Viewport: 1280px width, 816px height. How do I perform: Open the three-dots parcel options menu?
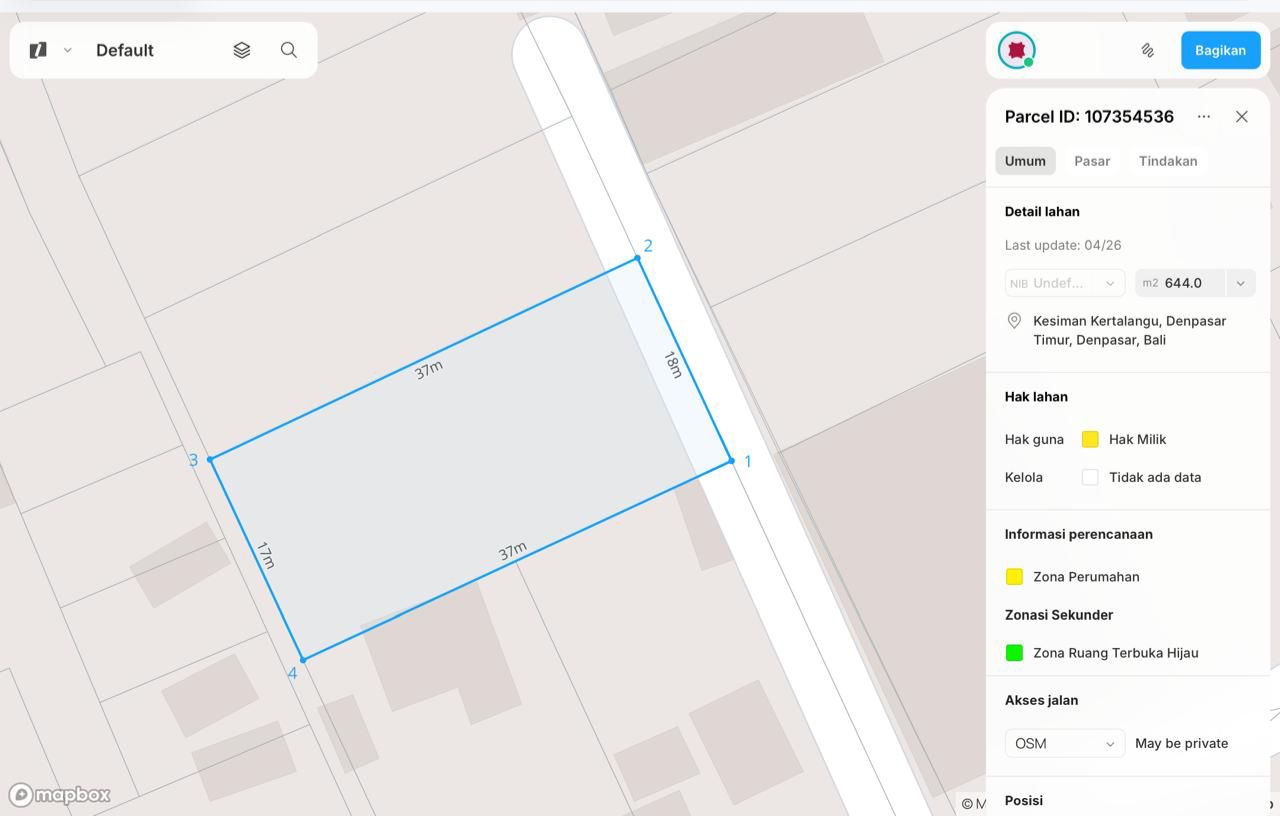(x=1204, y=117)
